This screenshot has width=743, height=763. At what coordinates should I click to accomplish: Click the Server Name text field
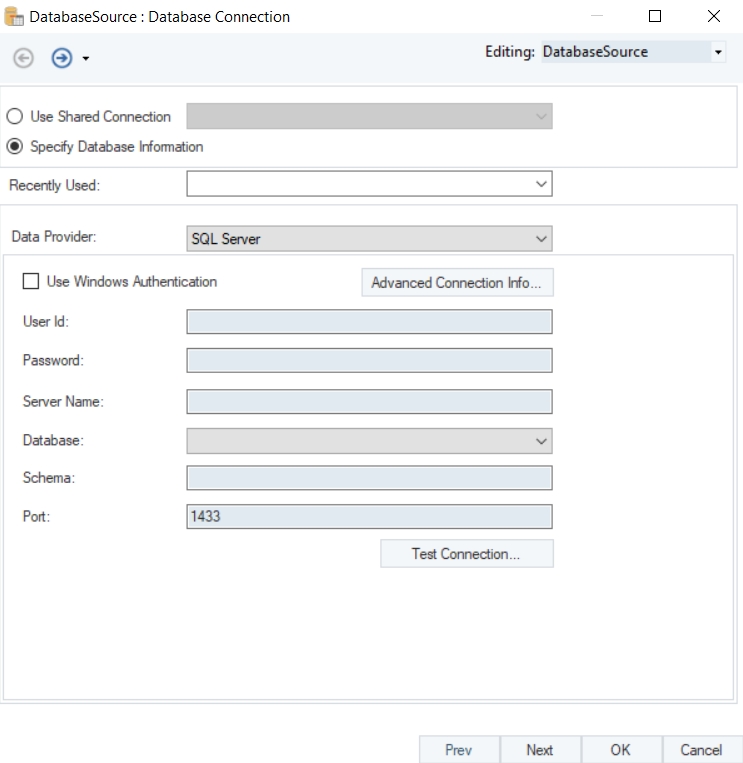click(368, 401)
